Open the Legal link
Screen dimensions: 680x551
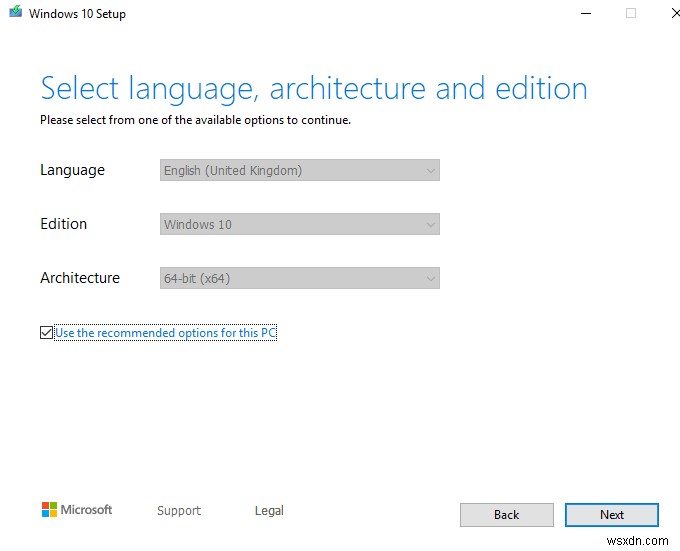[269, 511]
